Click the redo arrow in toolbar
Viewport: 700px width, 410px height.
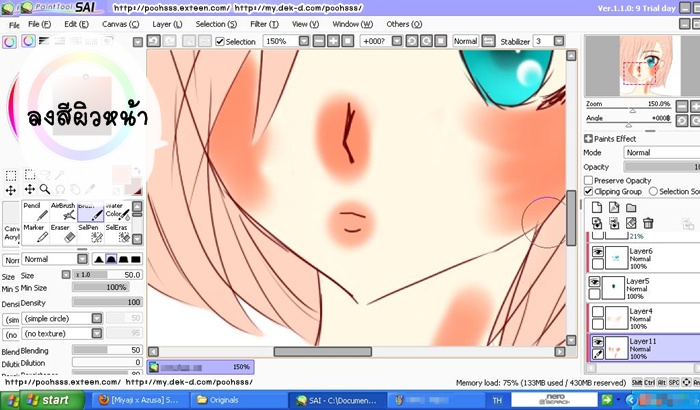point(169,41)
